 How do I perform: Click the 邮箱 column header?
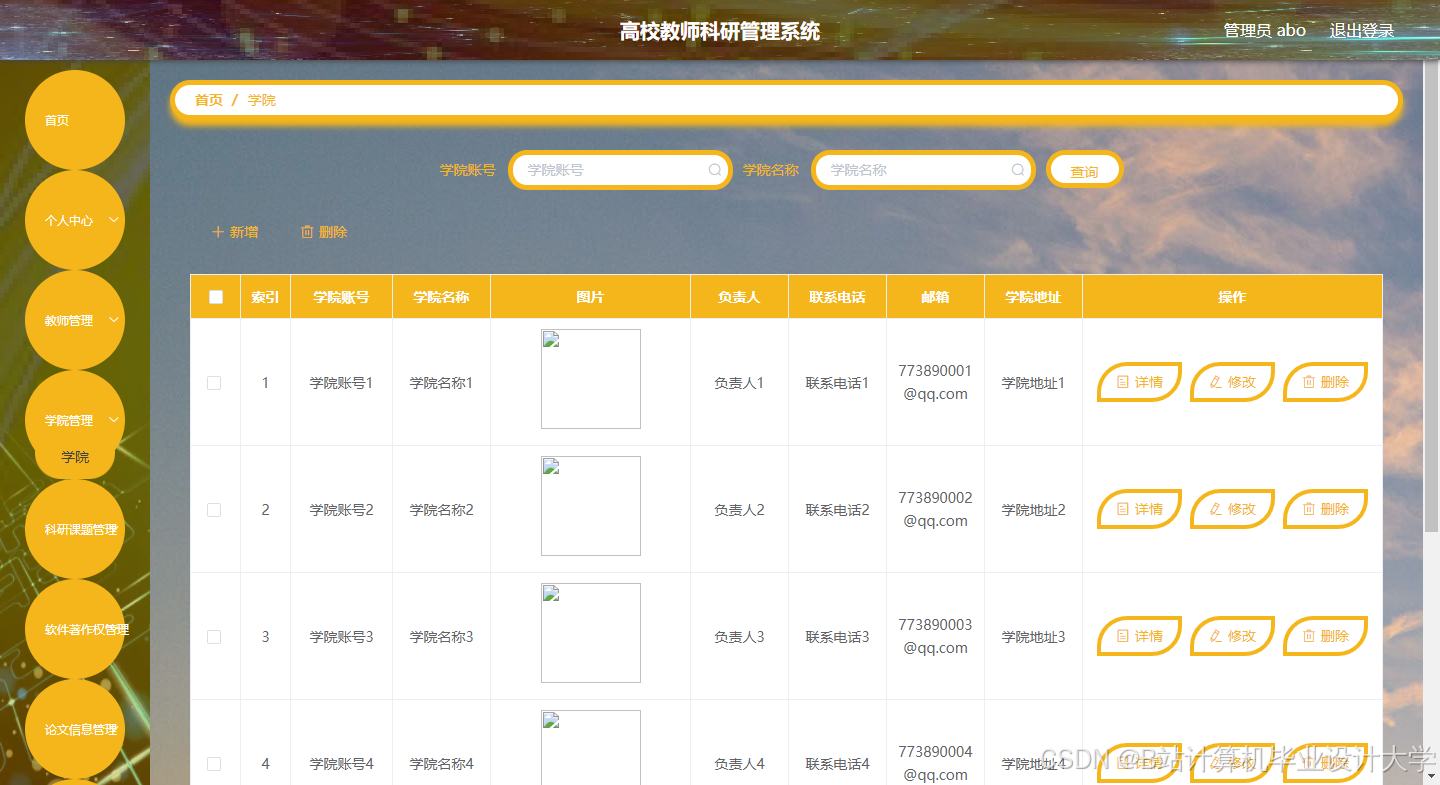[x=935, y=297]
